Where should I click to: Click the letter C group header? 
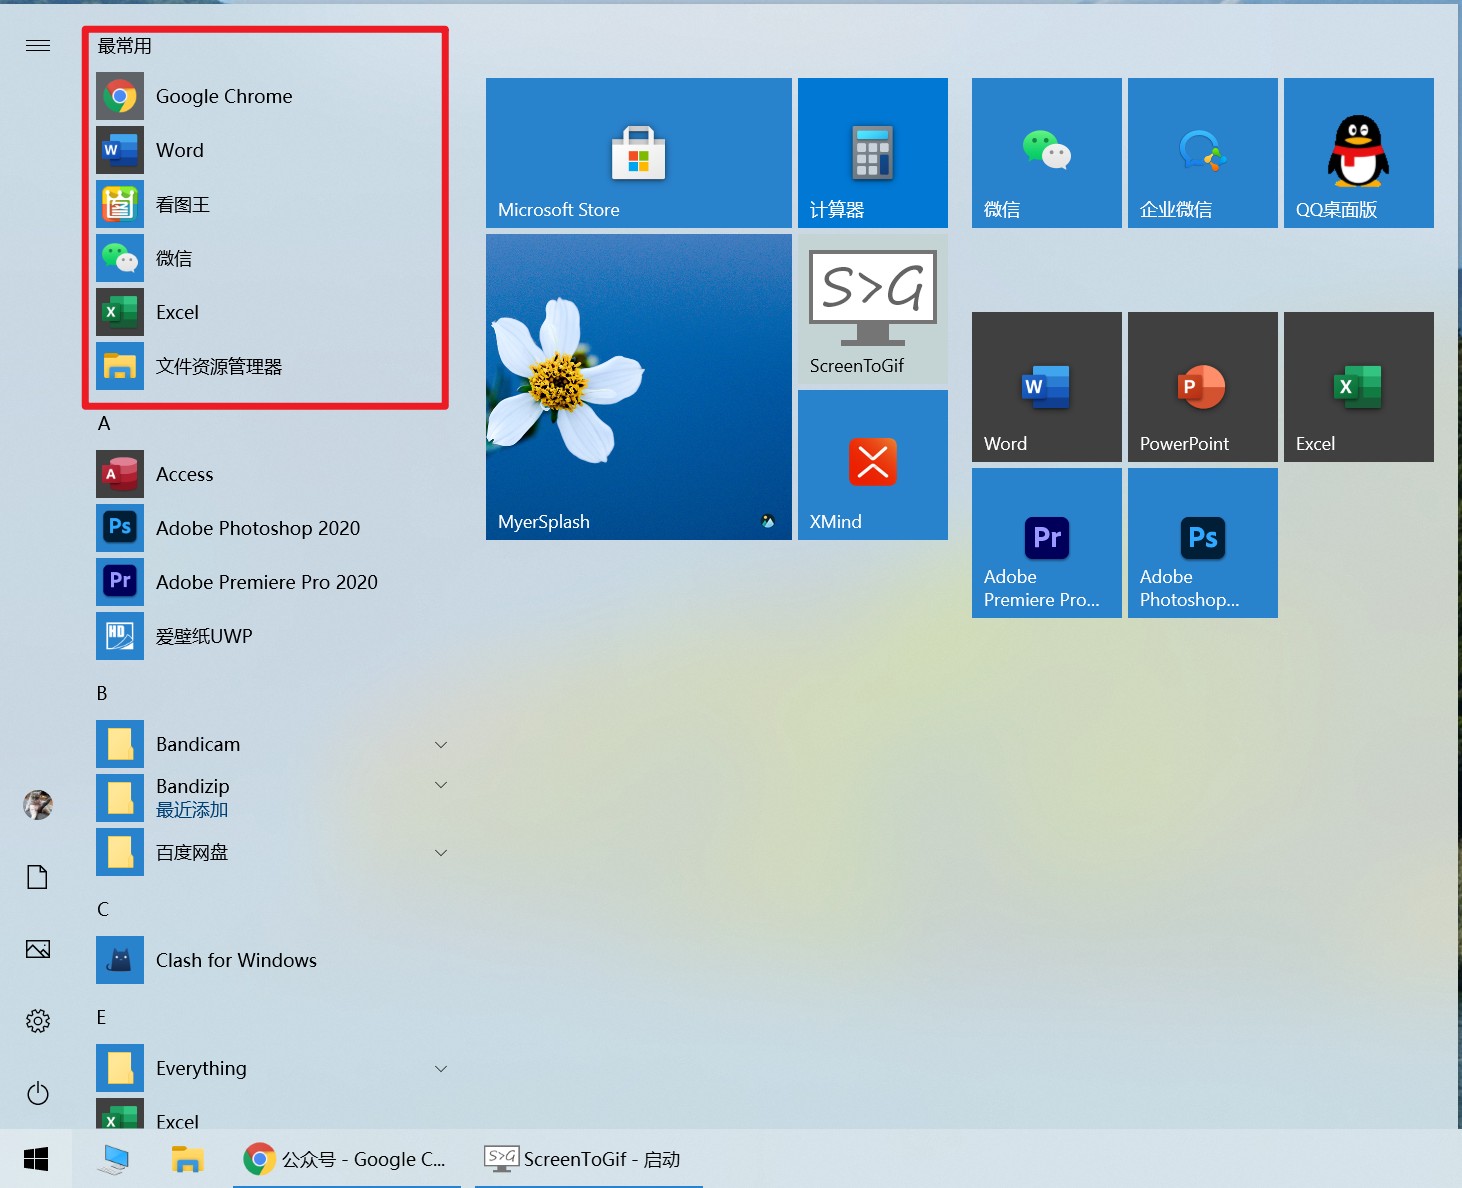pyautogui.click(x=103, y=909)
